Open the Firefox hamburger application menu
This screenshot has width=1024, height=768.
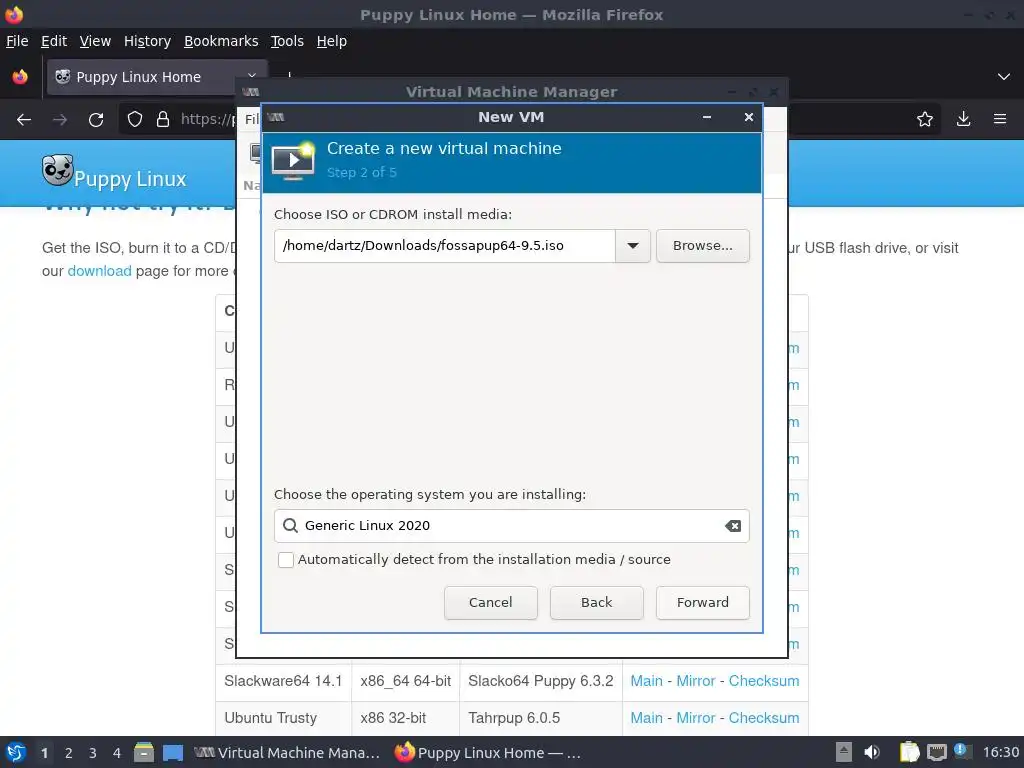click(1000, 120)
